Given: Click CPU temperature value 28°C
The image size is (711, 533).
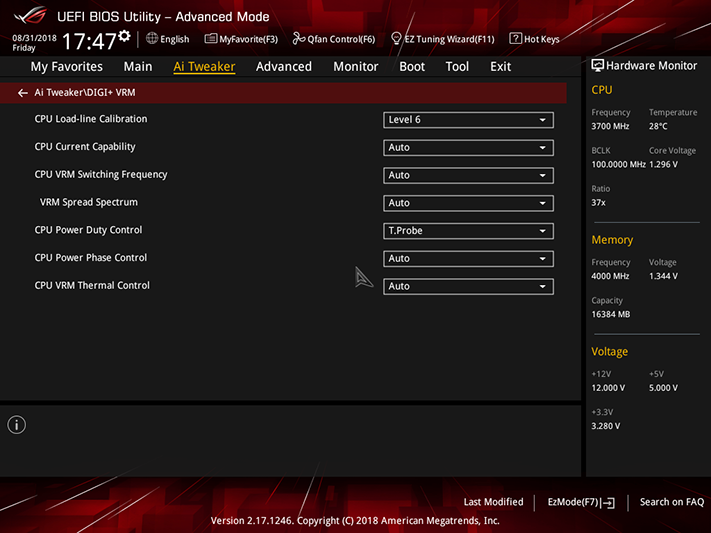Looking at the screenshot, I should (658, 126).
